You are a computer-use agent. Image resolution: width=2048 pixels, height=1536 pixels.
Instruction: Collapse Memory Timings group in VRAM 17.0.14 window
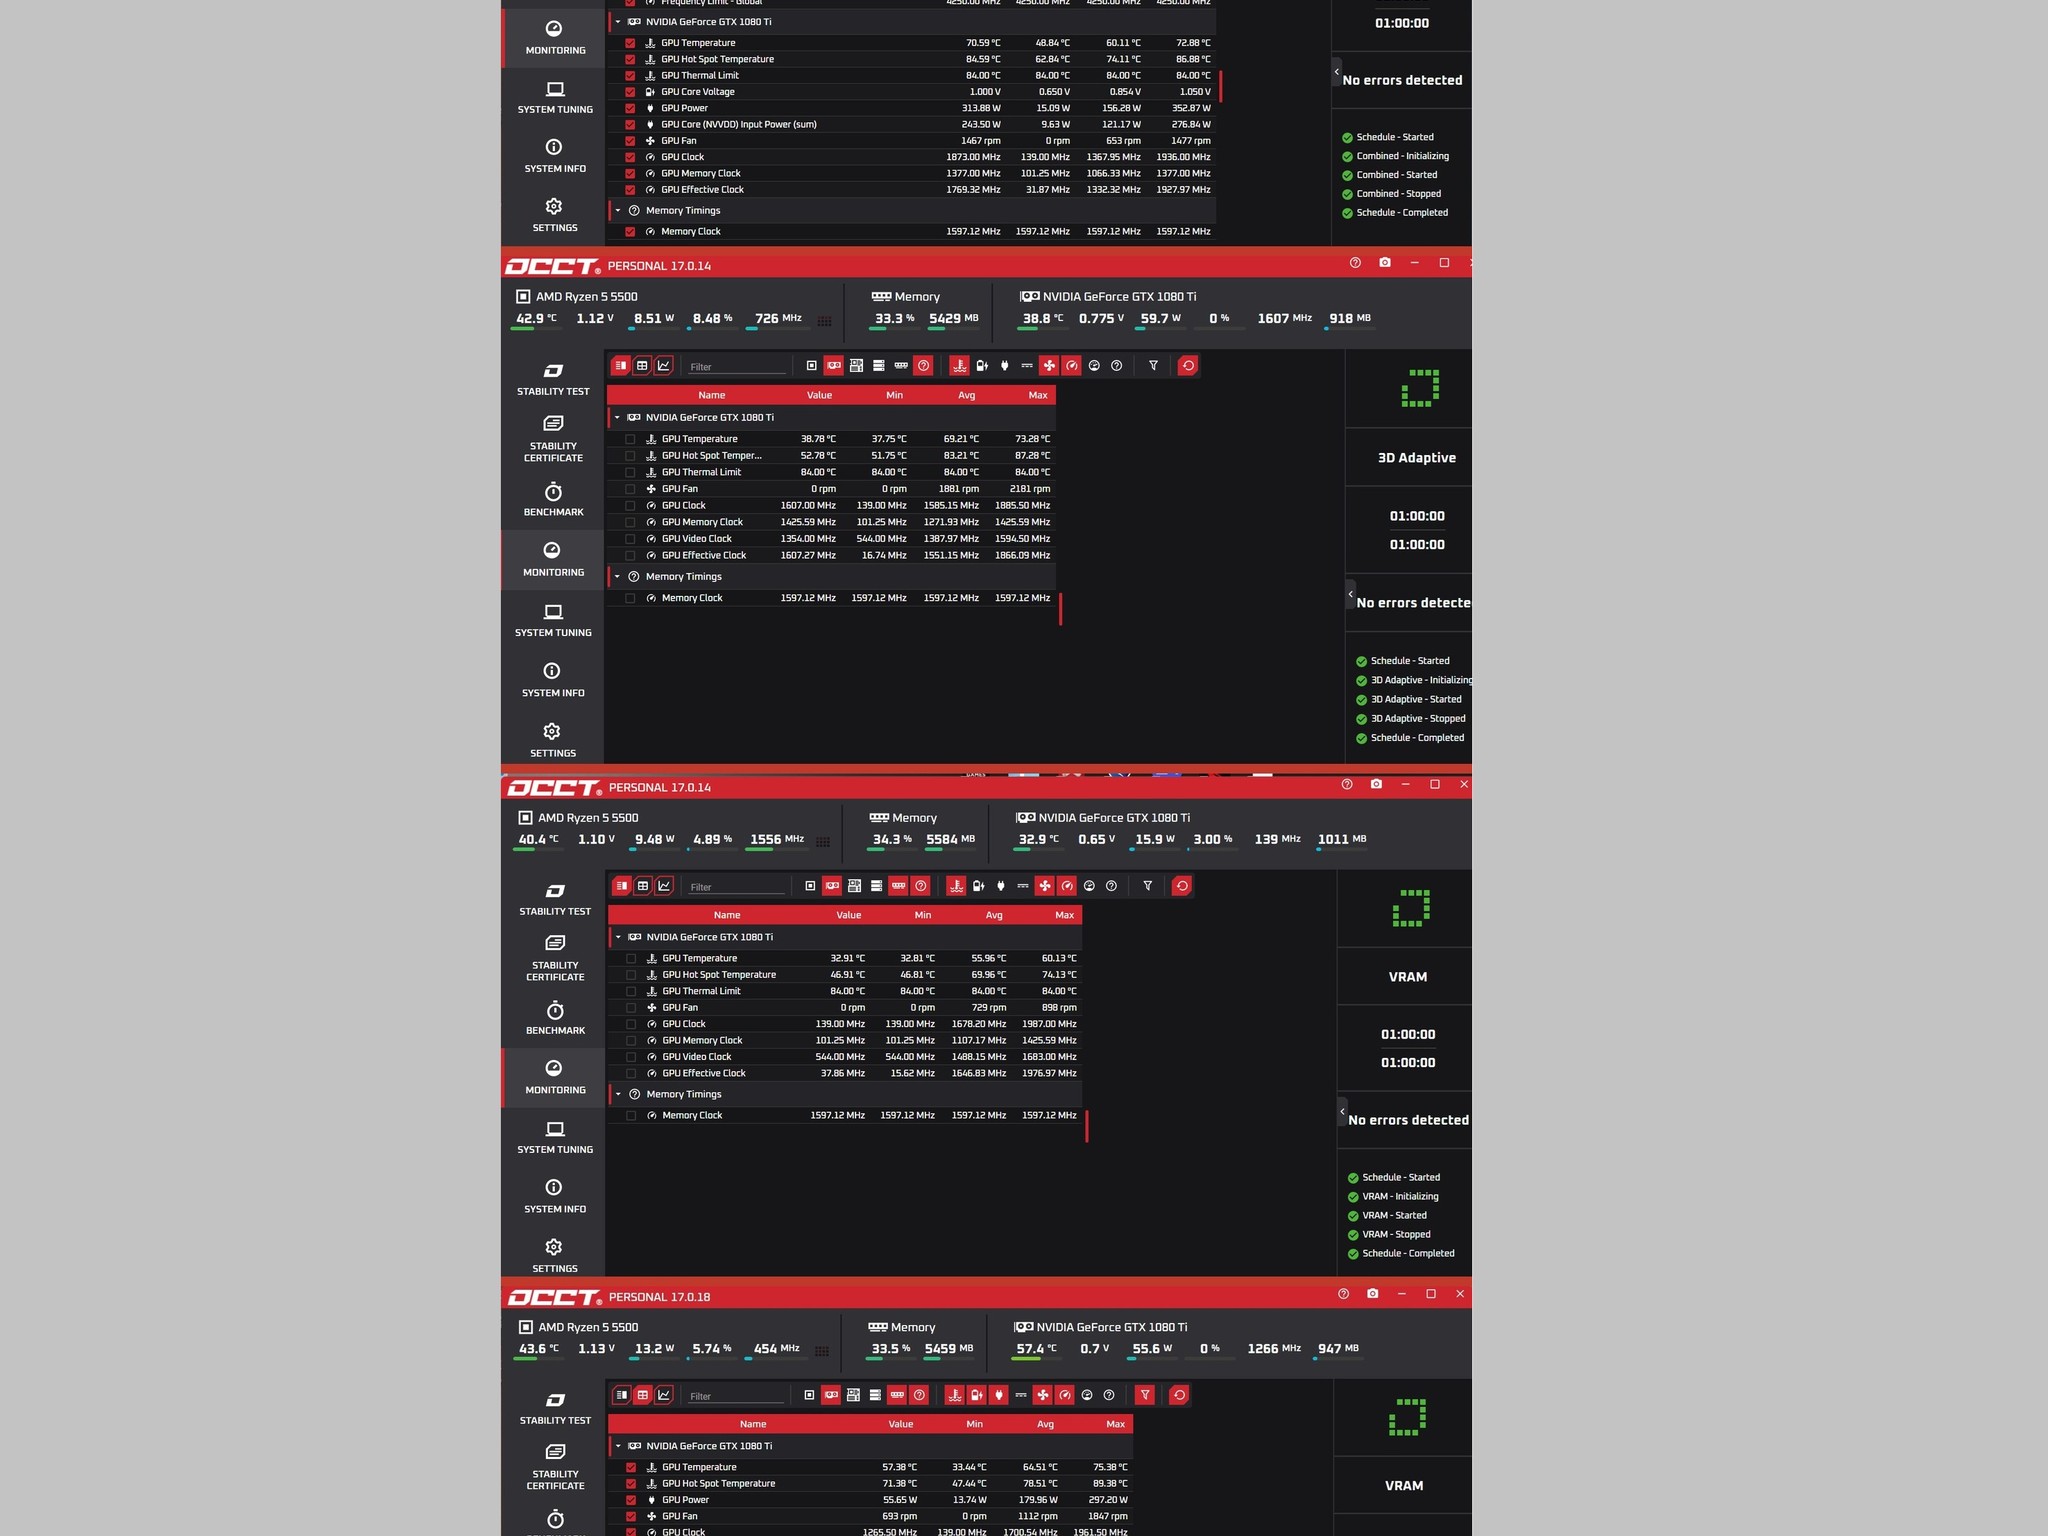[618, 1094]
